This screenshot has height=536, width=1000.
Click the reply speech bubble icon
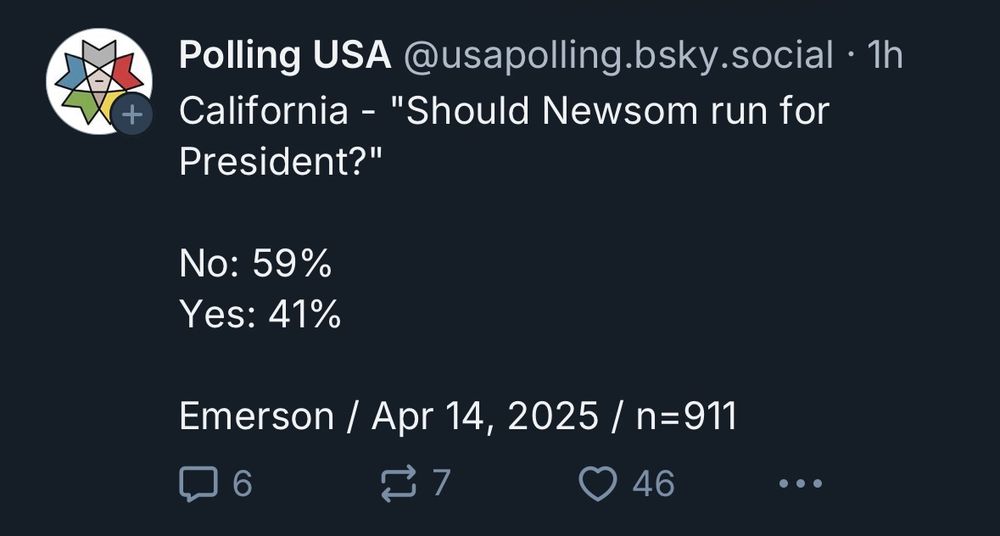(x=198, y=484)
